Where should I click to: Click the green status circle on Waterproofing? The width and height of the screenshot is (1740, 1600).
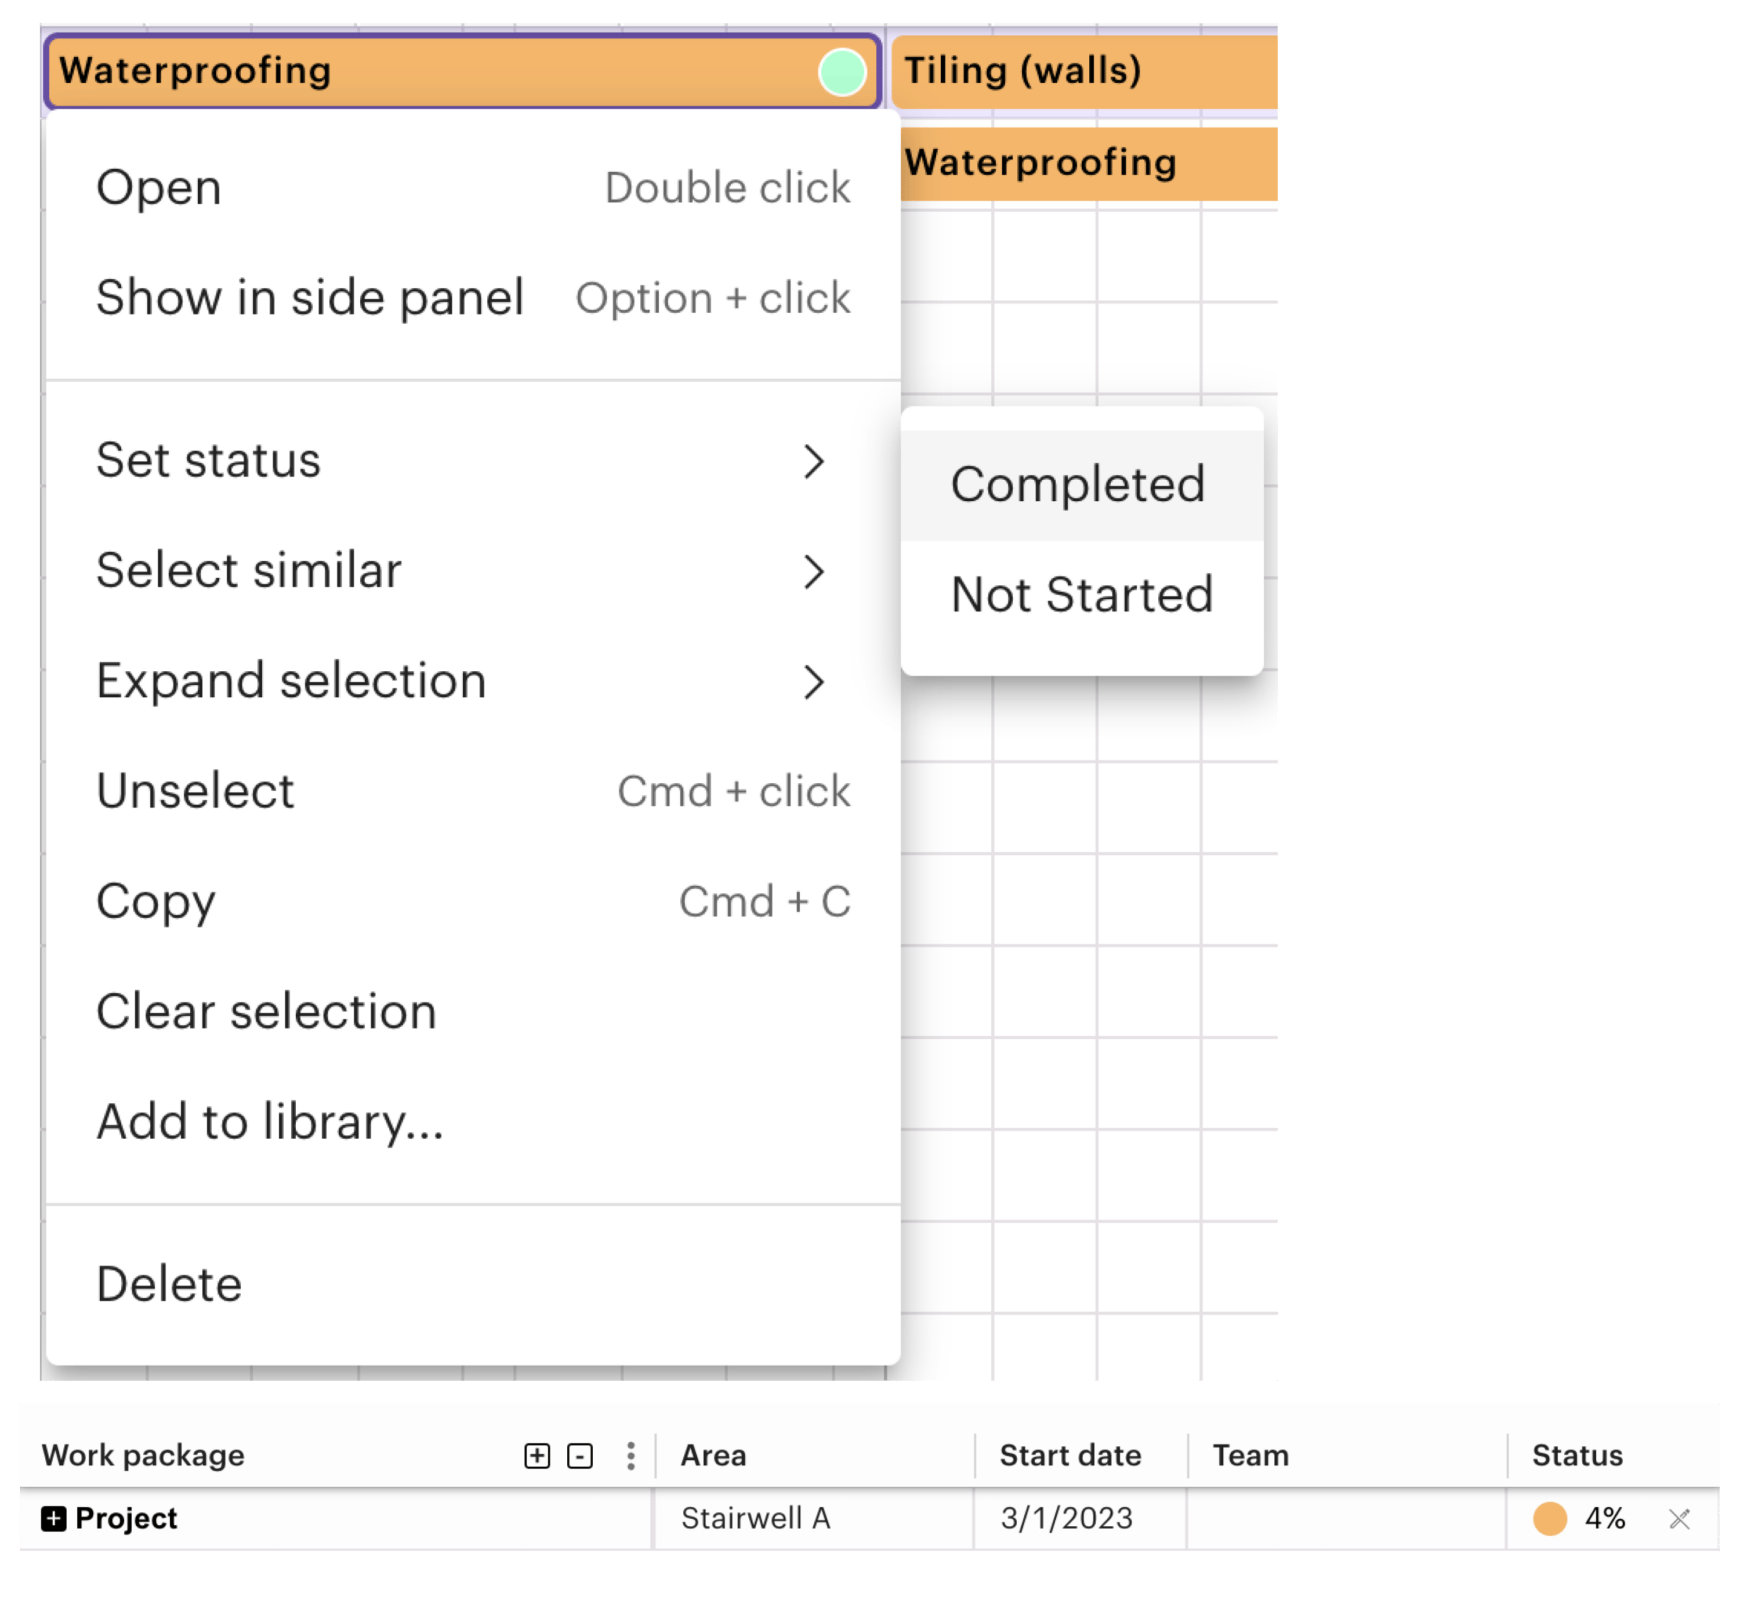(x=842, y=73)
